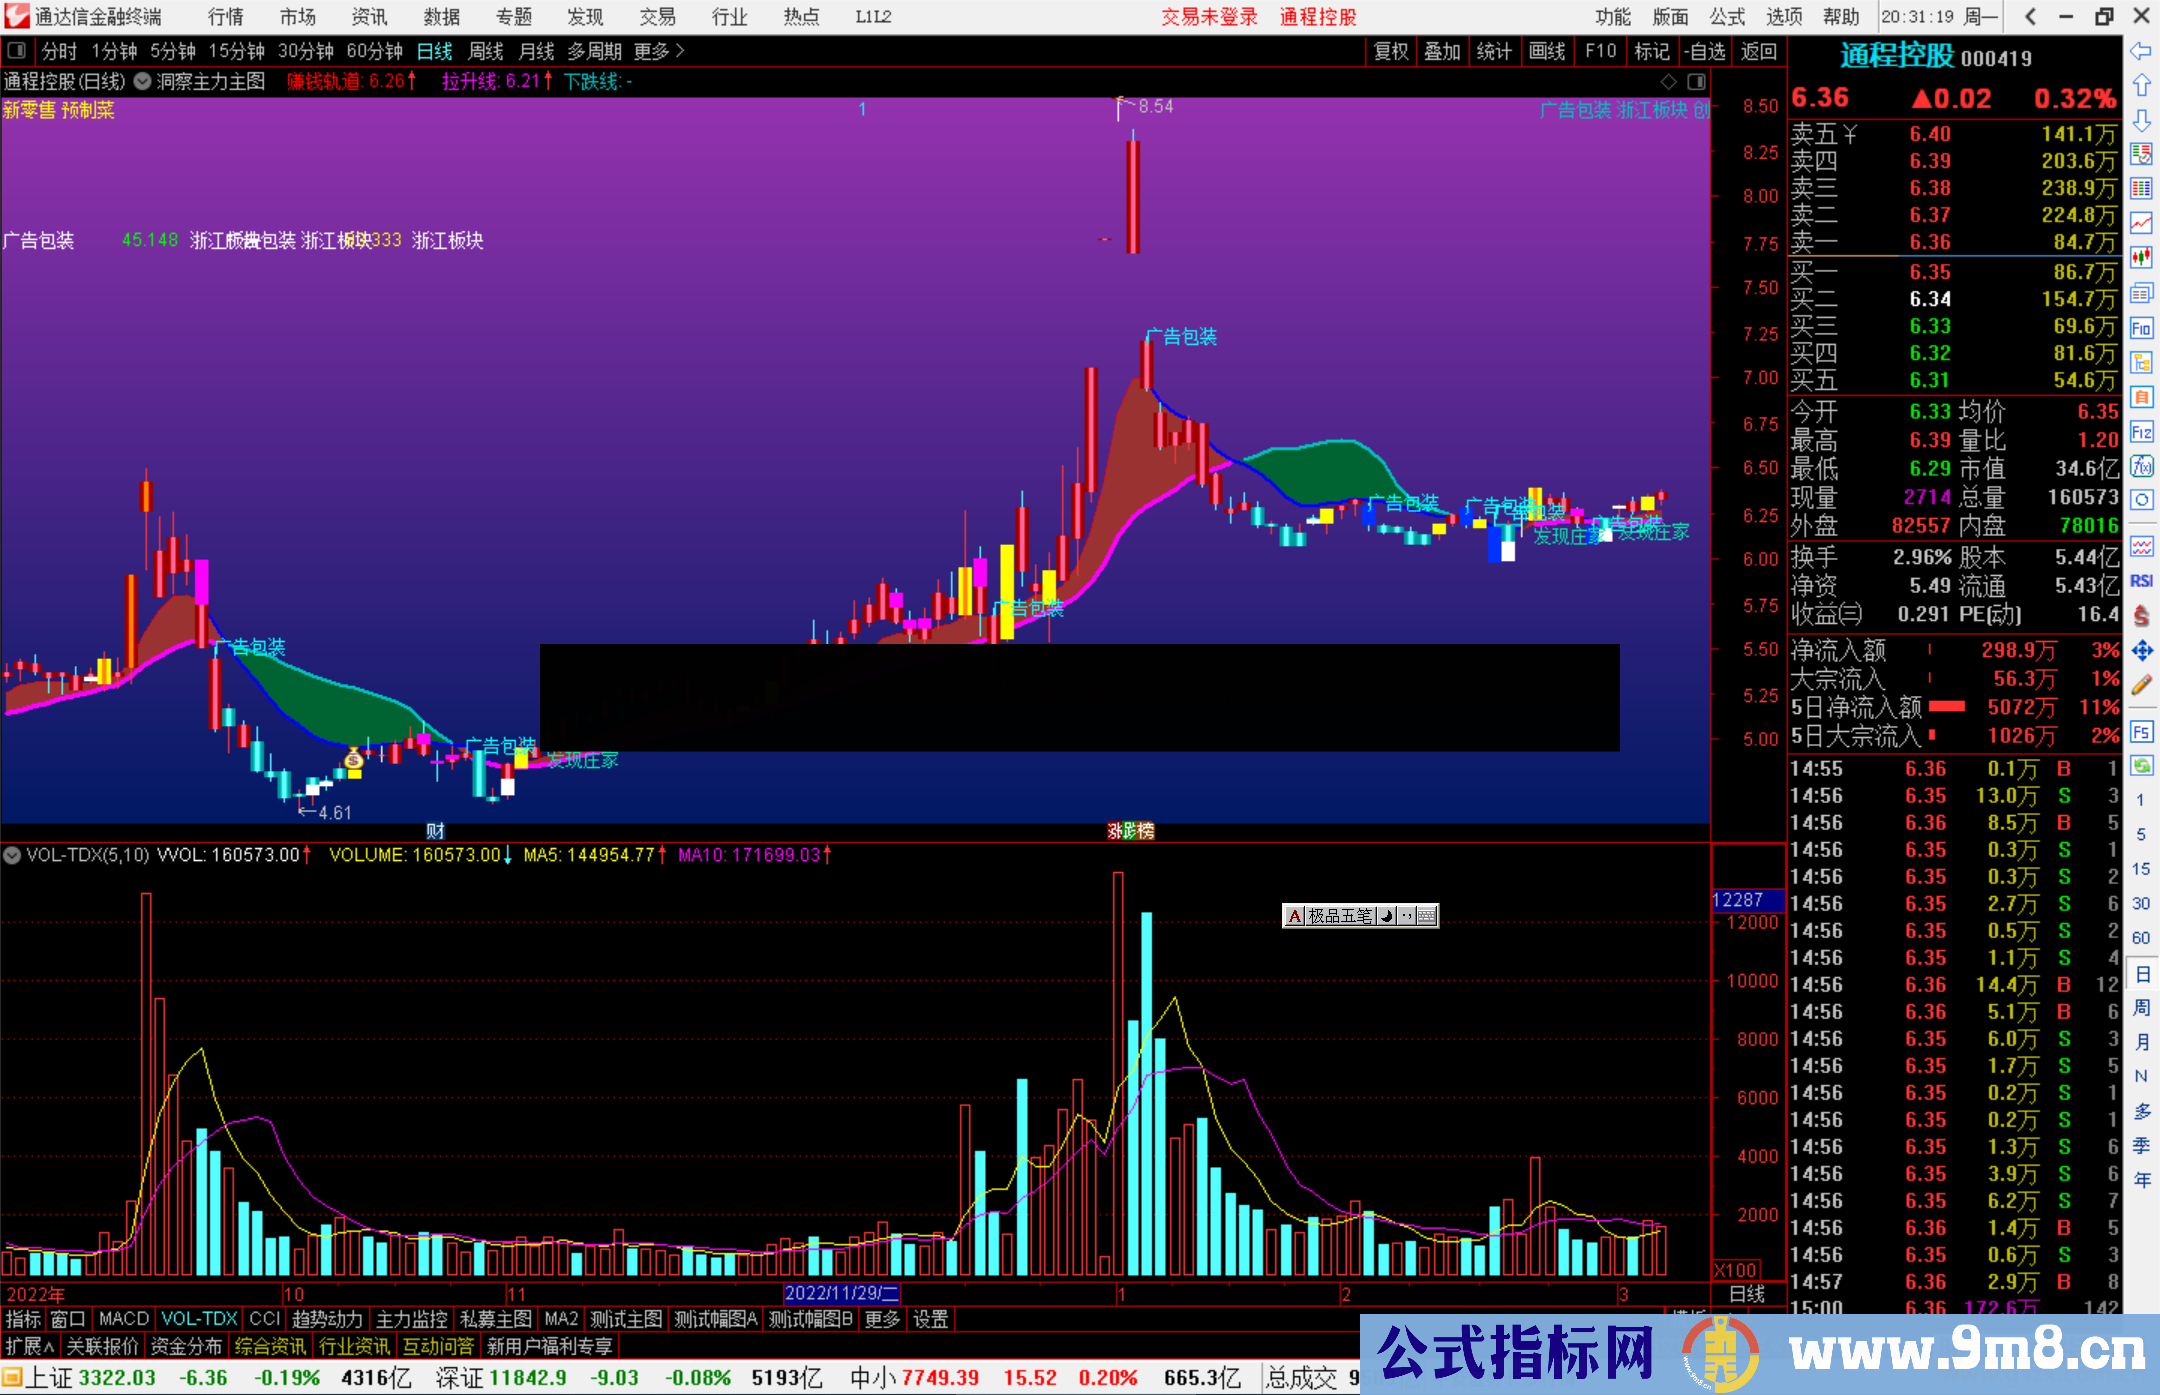Open the f(x) formula icon

coord(2141,466)
